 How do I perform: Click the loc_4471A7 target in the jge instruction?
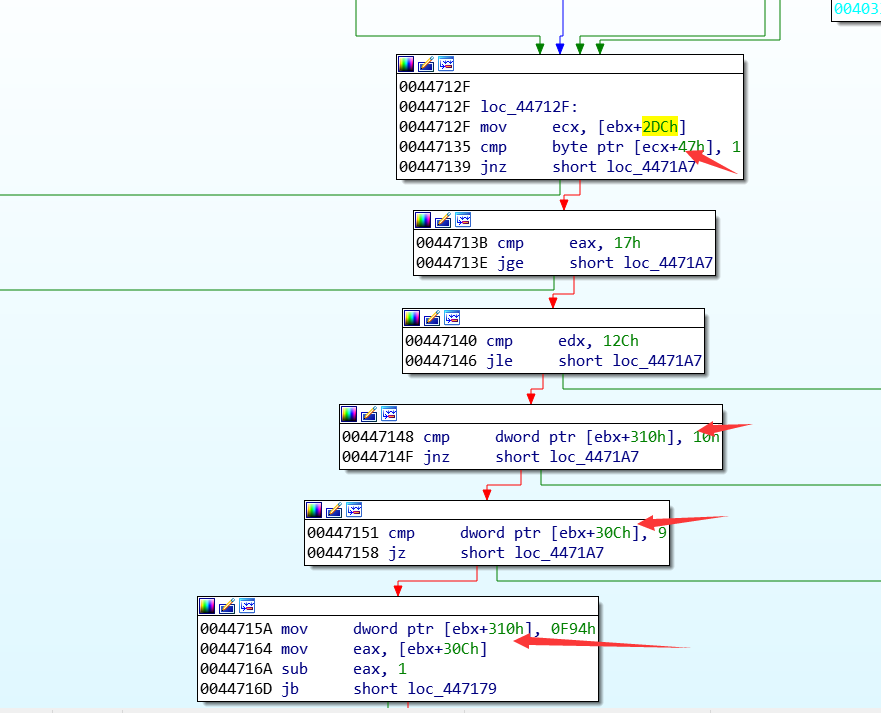coord(668,263)
